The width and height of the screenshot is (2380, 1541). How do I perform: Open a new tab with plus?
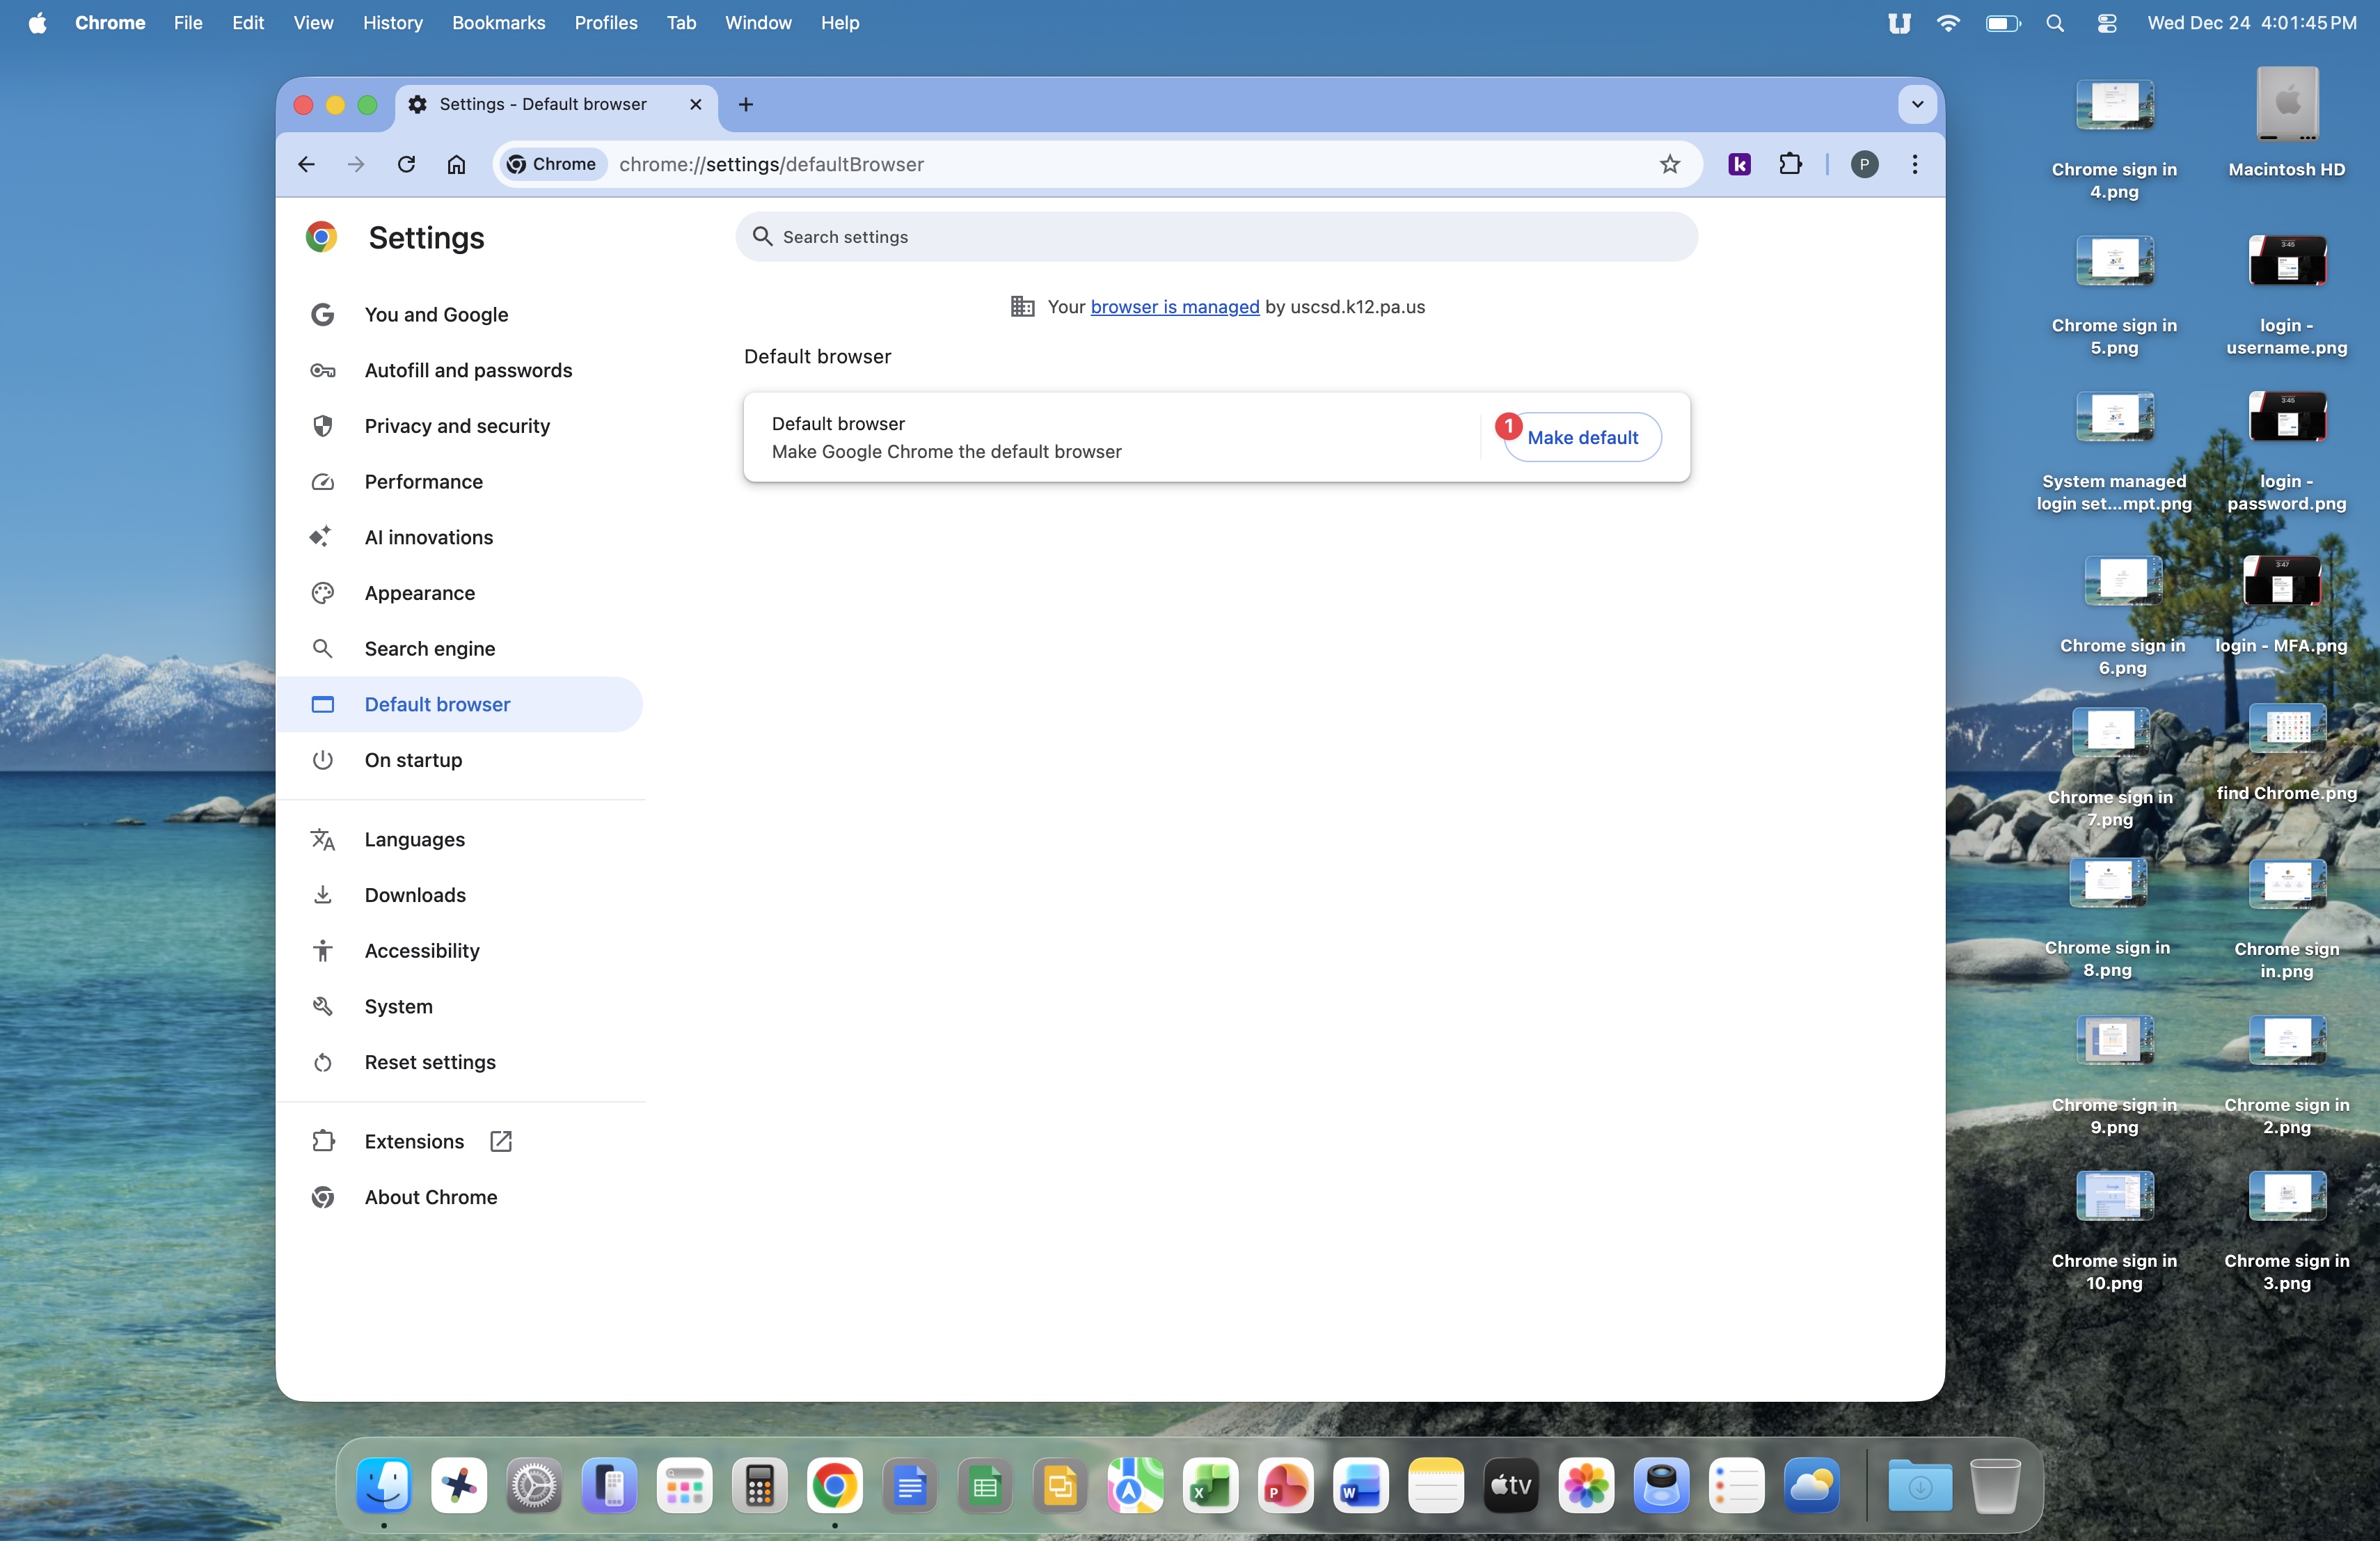click(x=745, y=104)
